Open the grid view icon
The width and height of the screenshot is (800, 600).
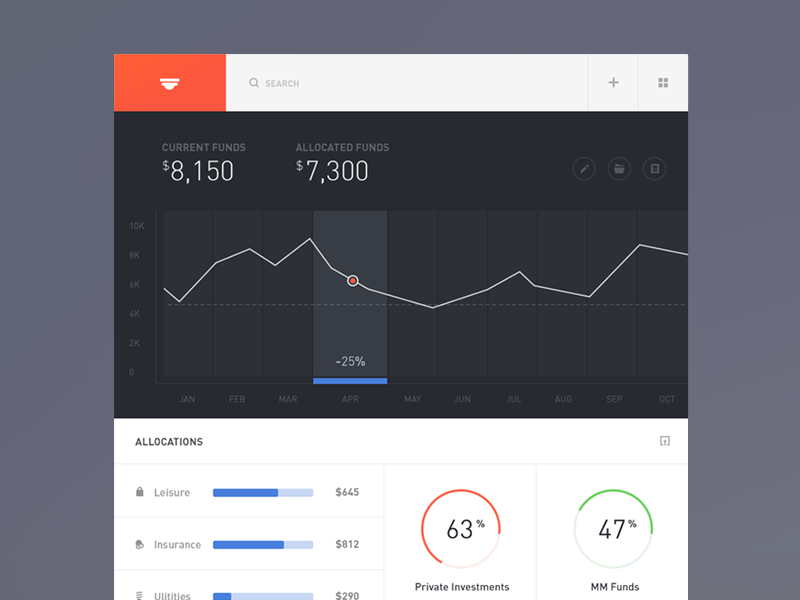pos(663,83)
